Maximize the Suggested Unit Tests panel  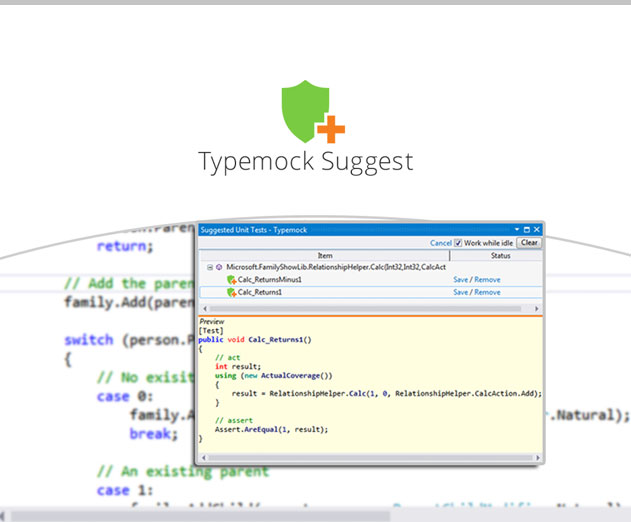[527, 229]
